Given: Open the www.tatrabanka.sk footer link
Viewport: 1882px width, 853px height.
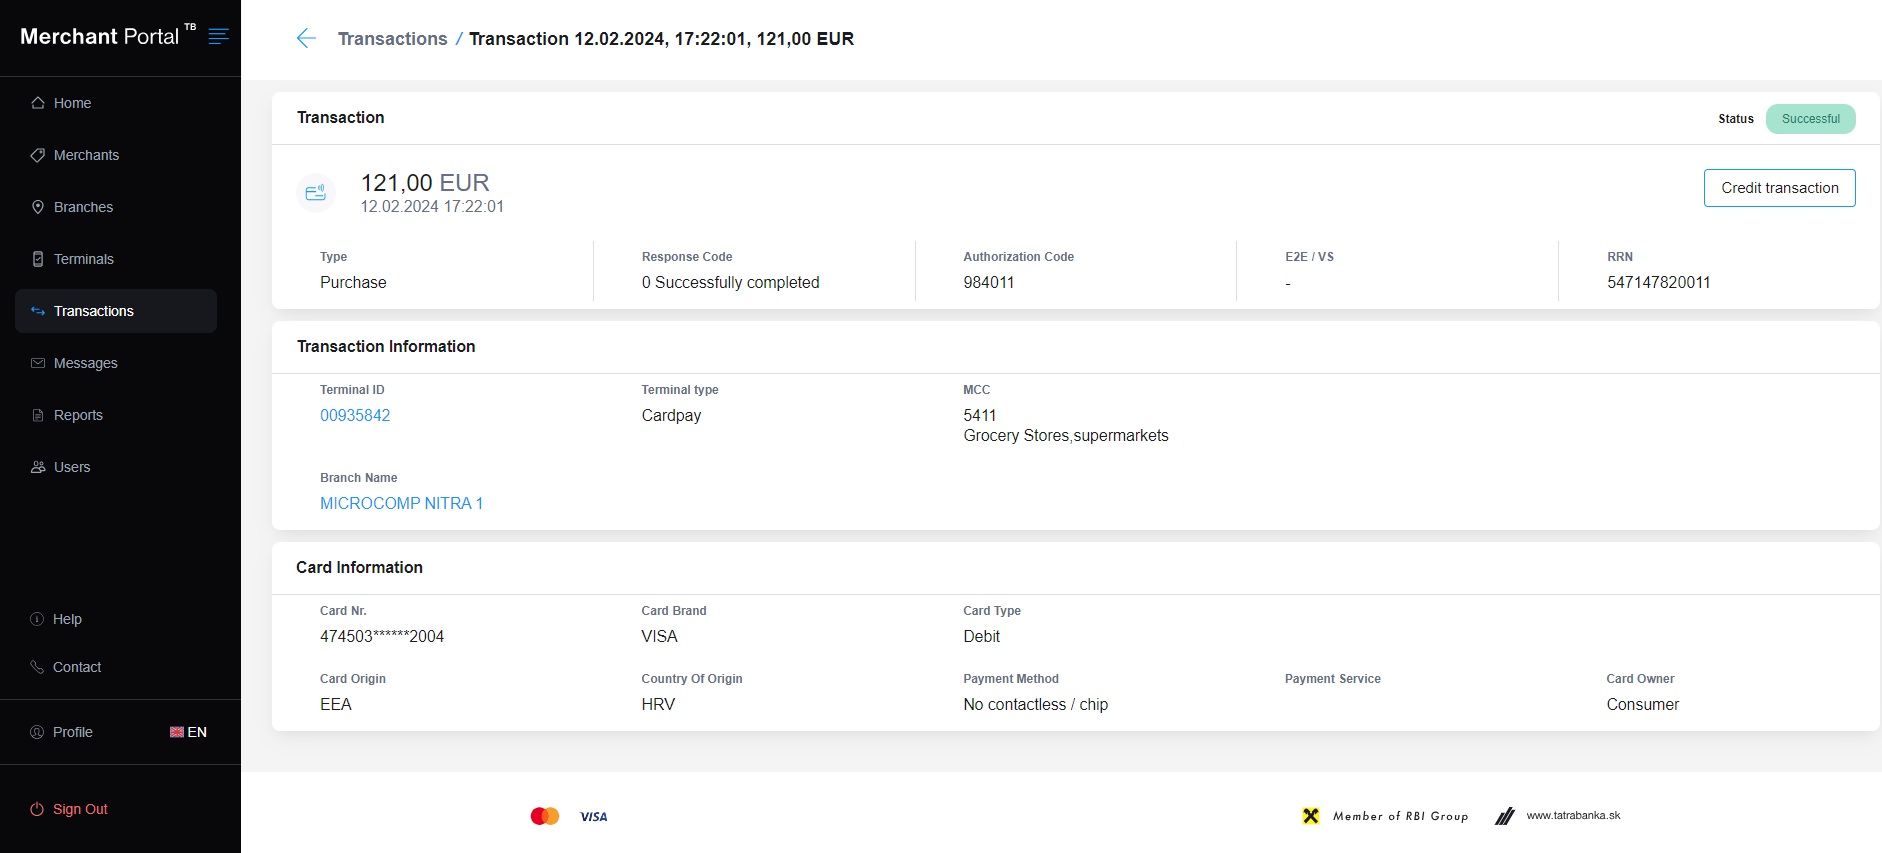Looking at the screenshot, I should [x=1573, y=816].
